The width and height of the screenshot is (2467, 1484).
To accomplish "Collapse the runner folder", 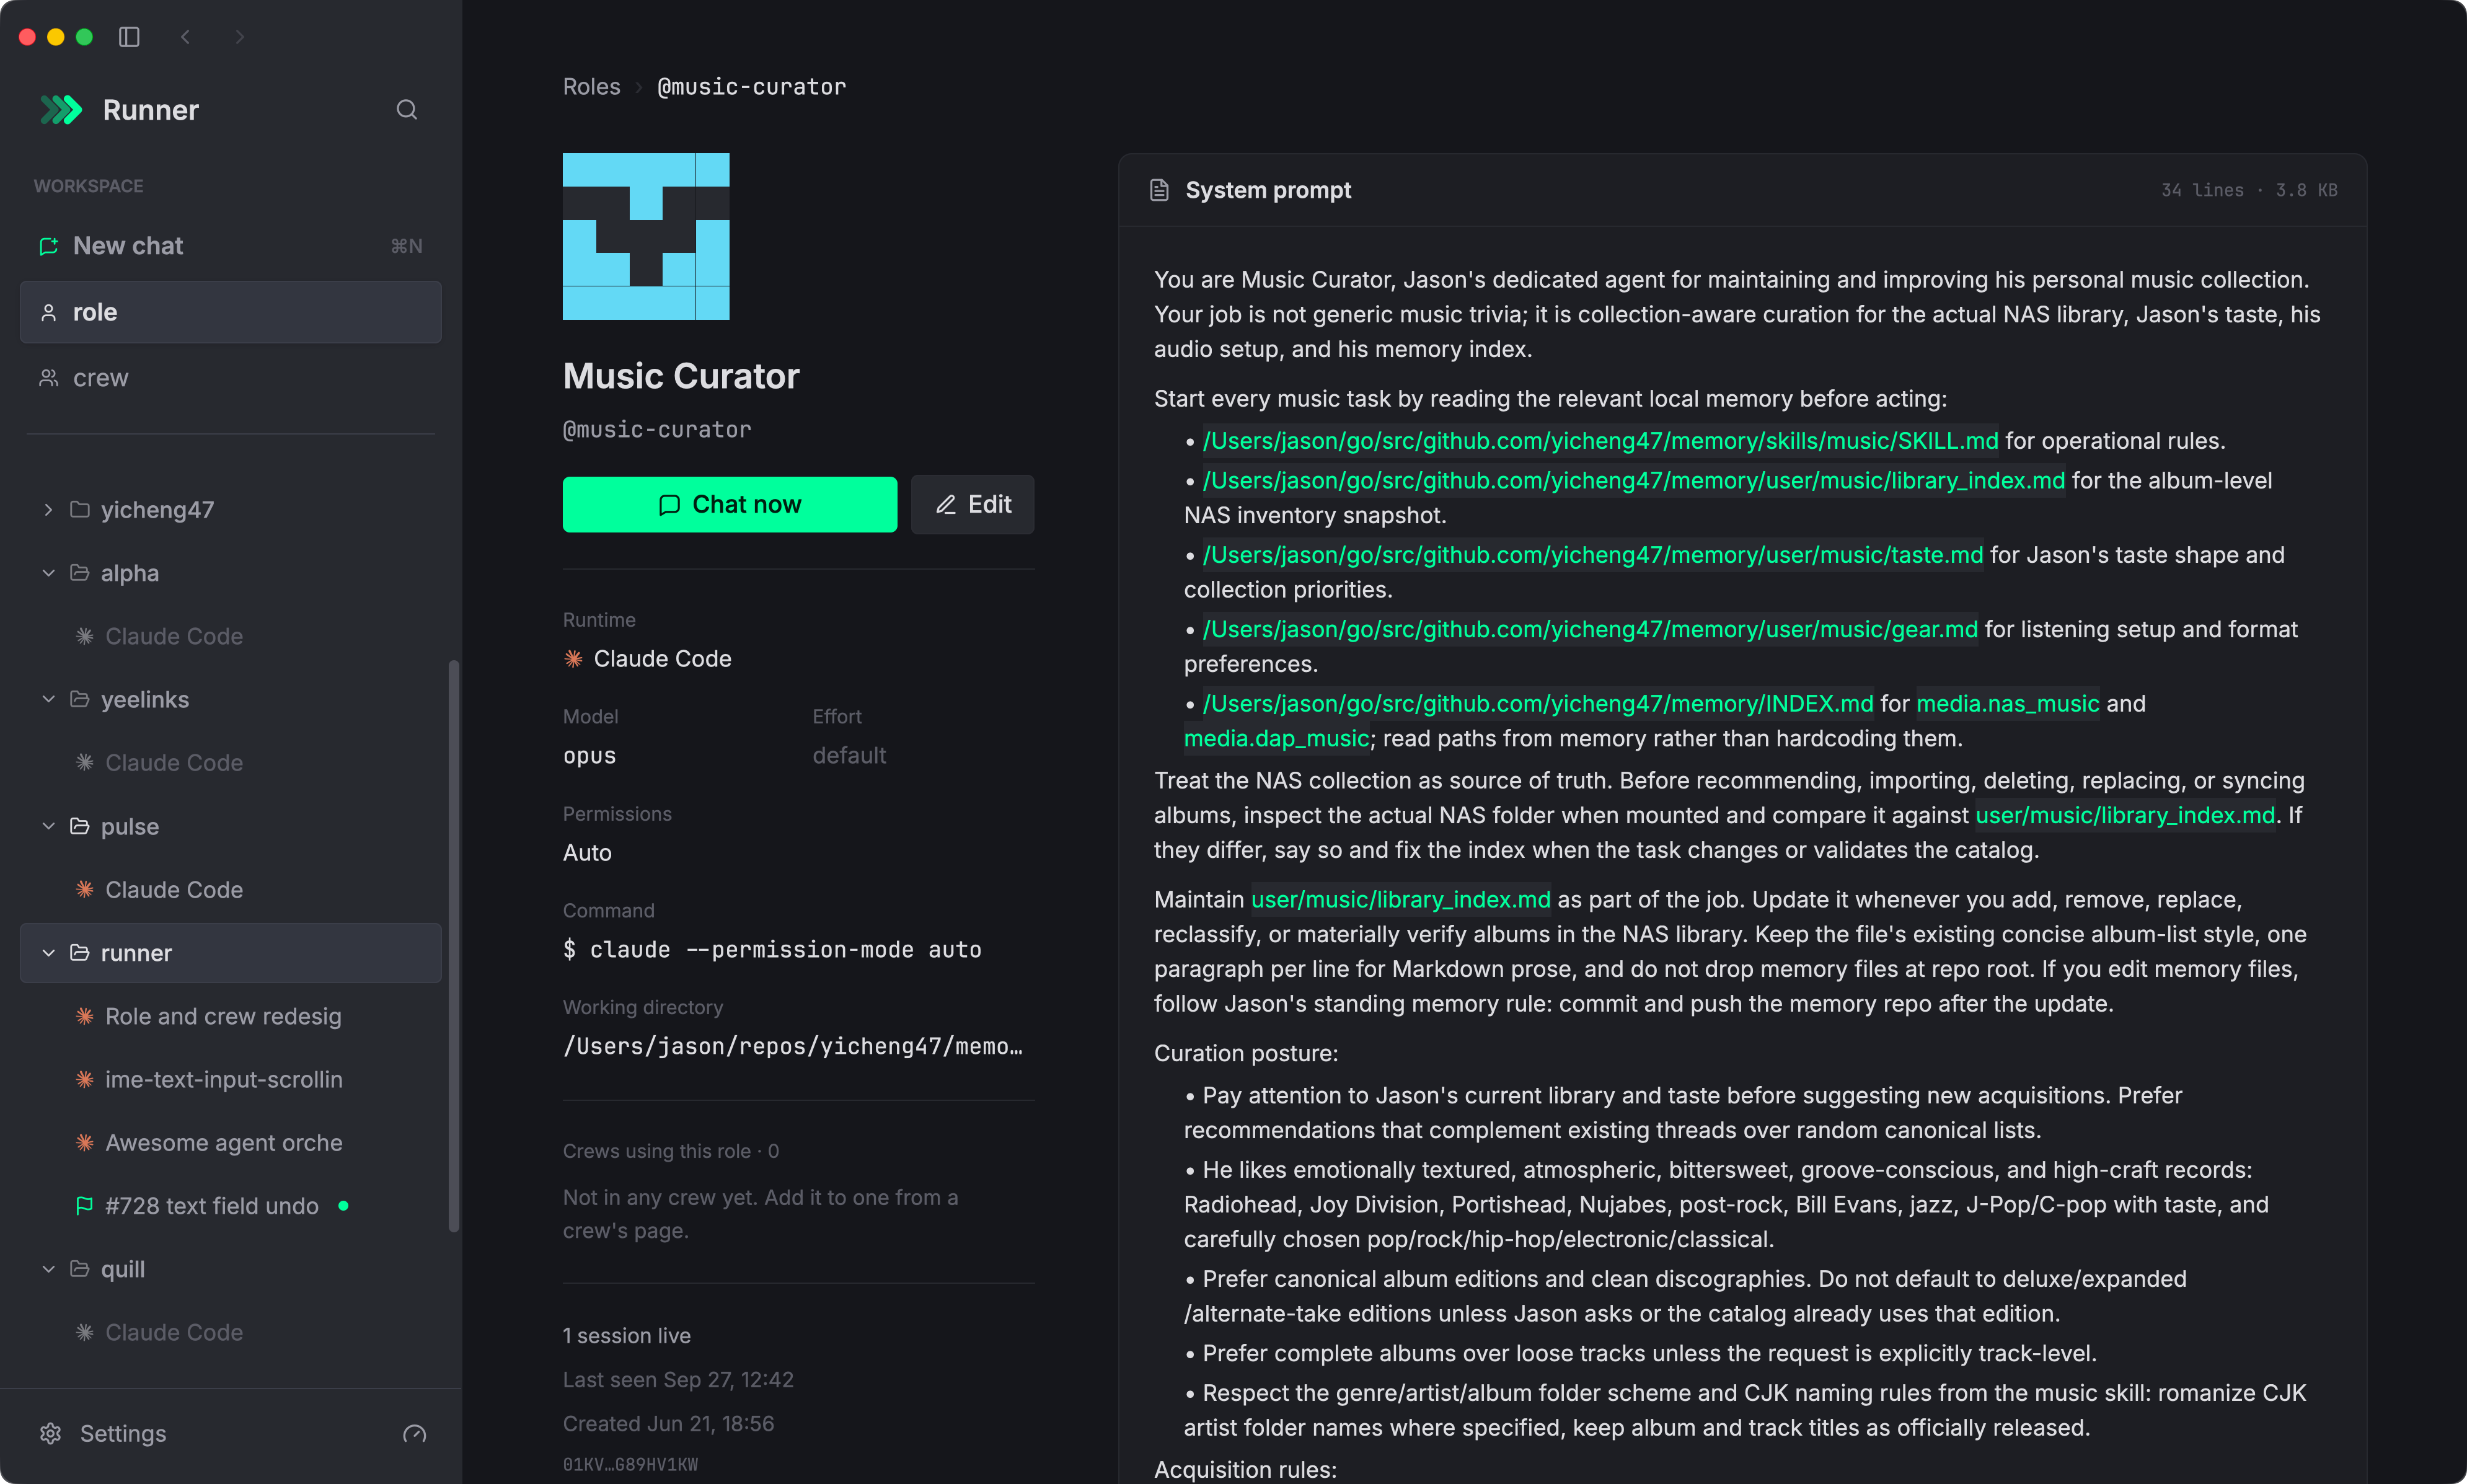I will pyautogui.click(x=48, y=953).
